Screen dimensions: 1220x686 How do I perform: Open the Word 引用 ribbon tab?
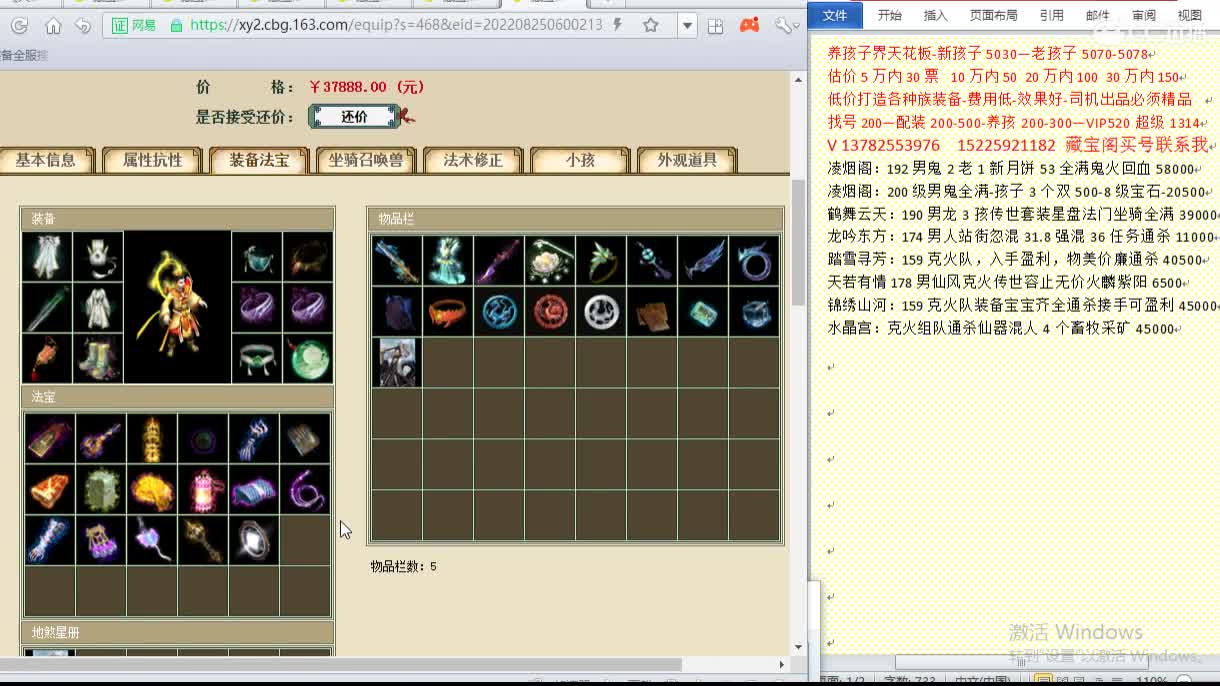coord(1051,15)
